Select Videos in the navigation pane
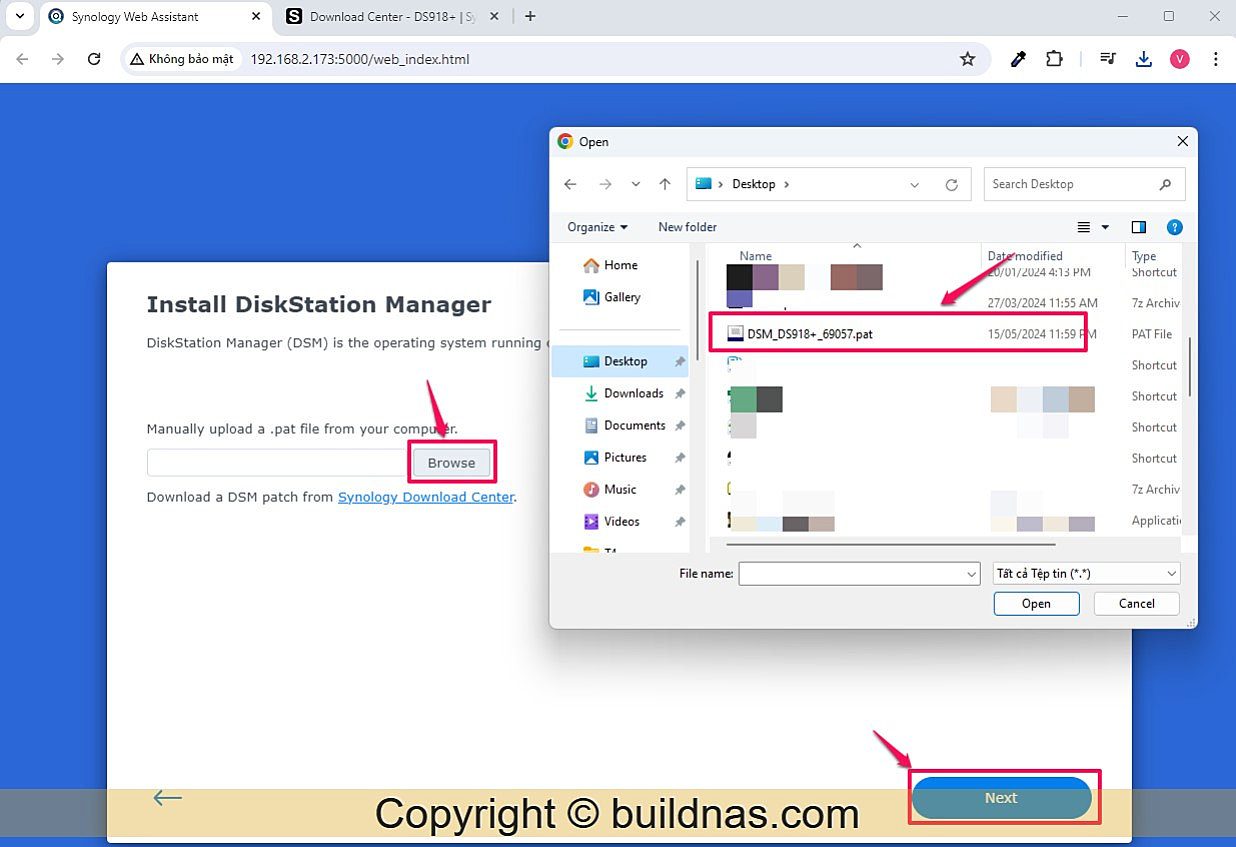 pos(621,521)
